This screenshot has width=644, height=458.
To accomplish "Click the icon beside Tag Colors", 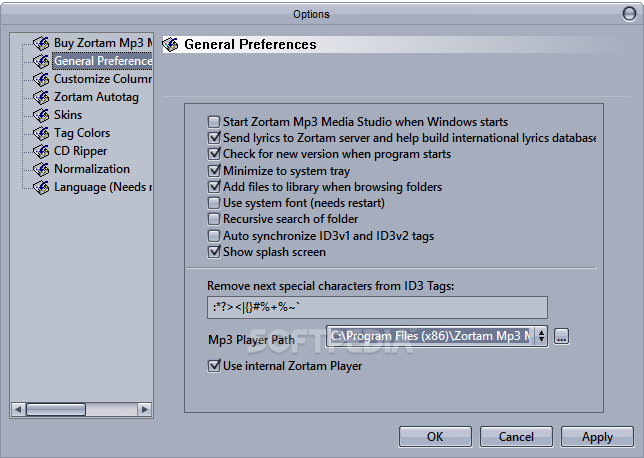I will pyautogui.click(x=41, y=133).
